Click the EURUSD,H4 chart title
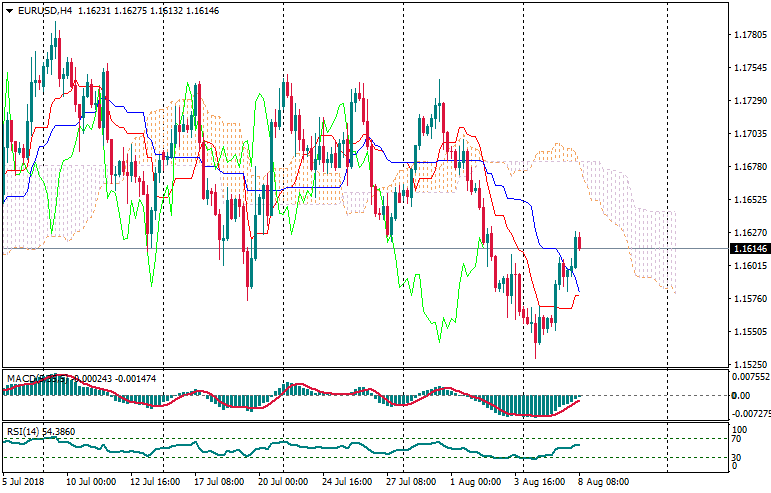 46,10
